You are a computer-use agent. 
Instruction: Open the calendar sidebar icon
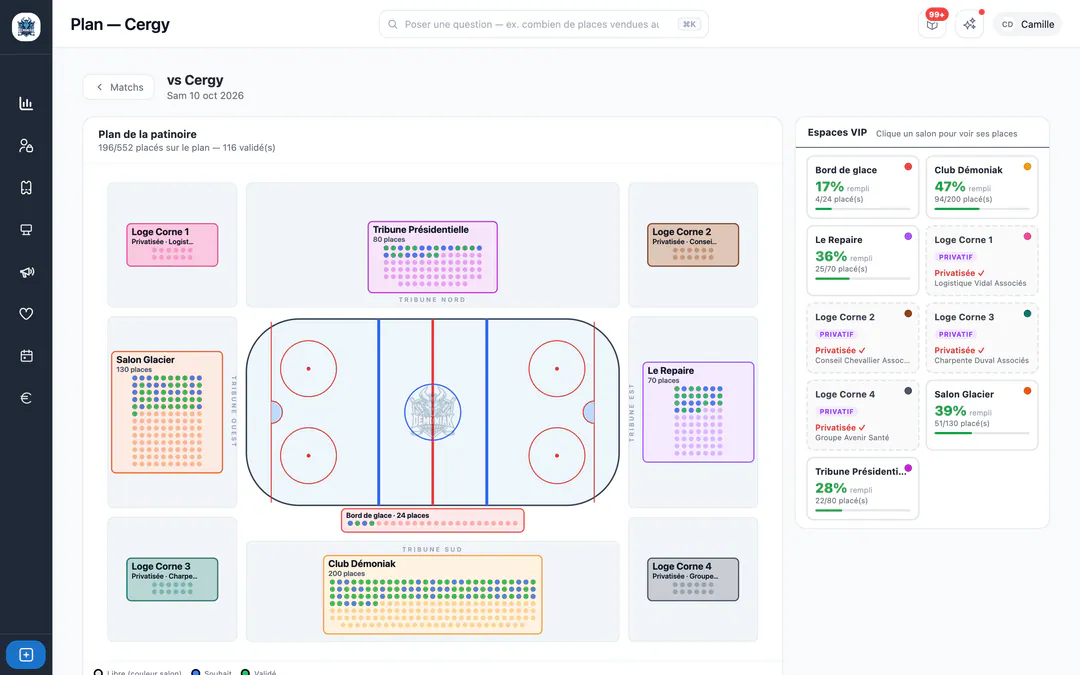point(26,356)
